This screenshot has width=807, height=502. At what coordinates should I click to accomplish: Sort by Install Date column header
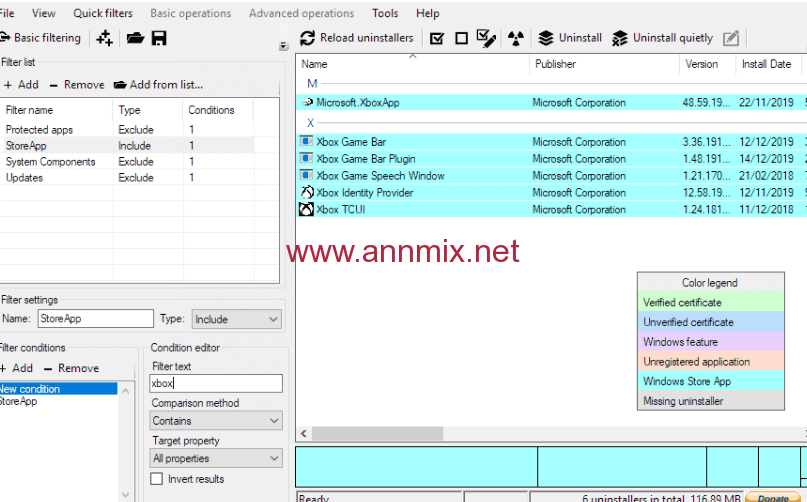point(769,64)
